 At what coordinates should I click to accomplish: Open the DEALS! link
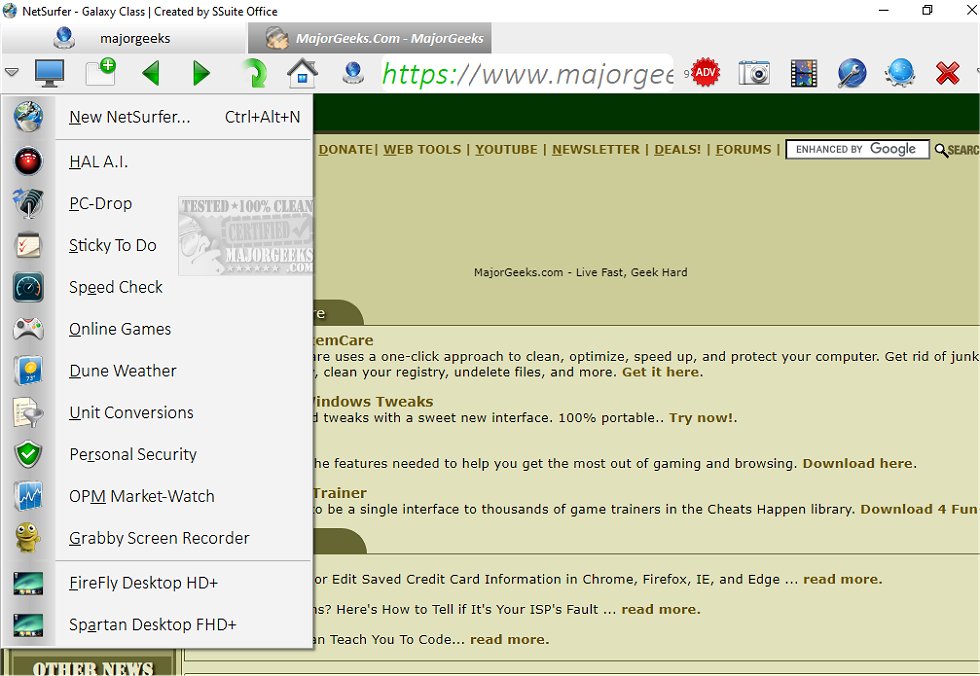(x=678, y=149)
